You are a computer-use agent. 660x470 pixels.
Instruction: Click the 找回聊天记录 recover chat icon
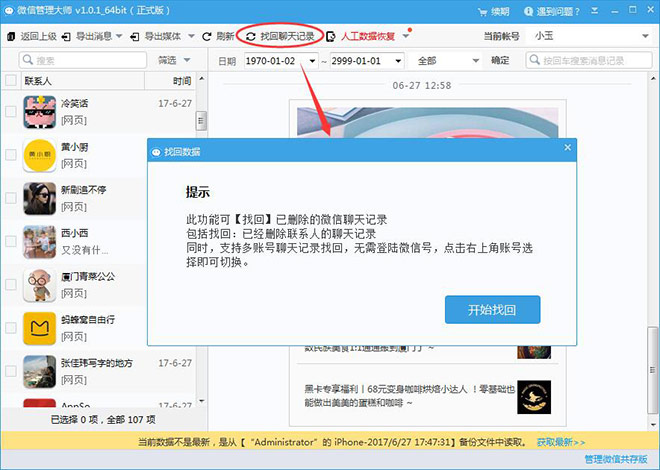click(x=251, y=37)
